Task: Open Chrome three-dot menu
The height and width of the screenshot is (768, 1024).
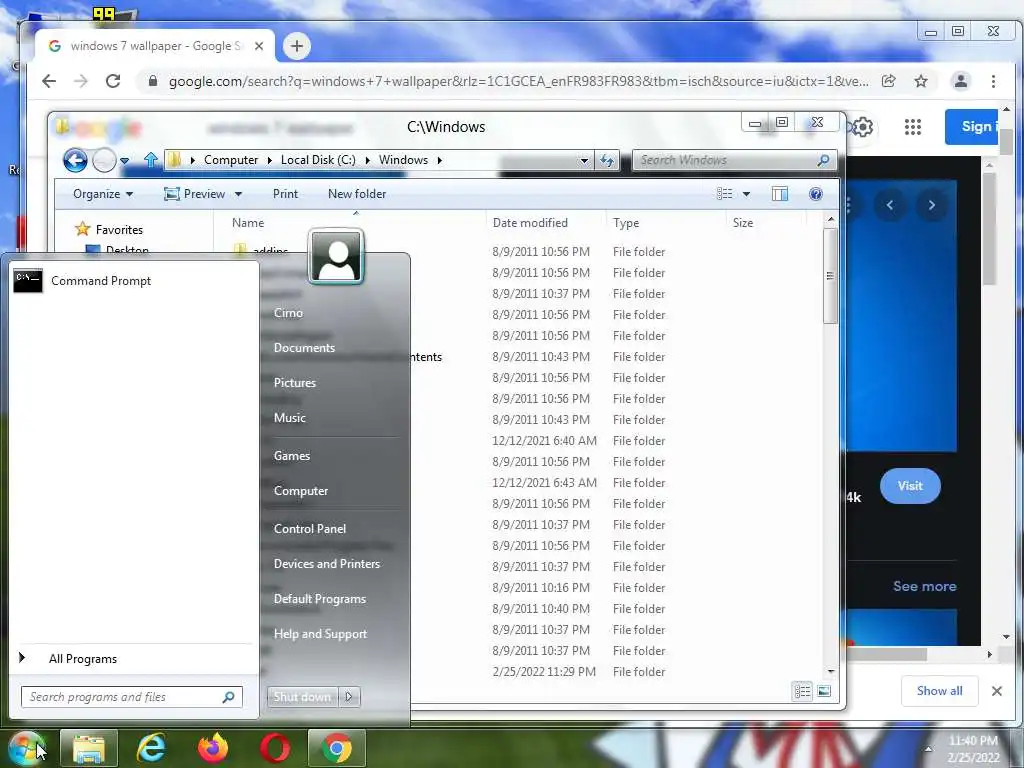Action: 993,81
